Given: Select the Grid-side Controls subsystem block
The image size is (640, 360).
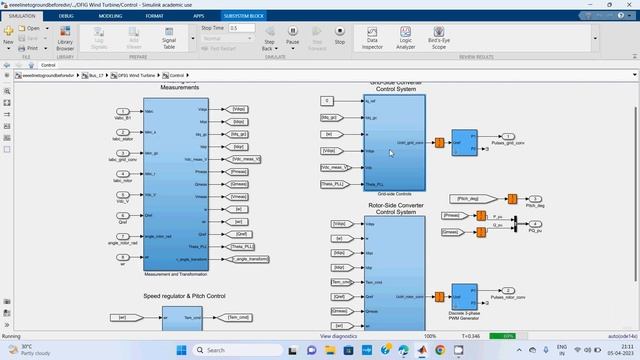Looking at the screenshot, I should coord(394,142).
